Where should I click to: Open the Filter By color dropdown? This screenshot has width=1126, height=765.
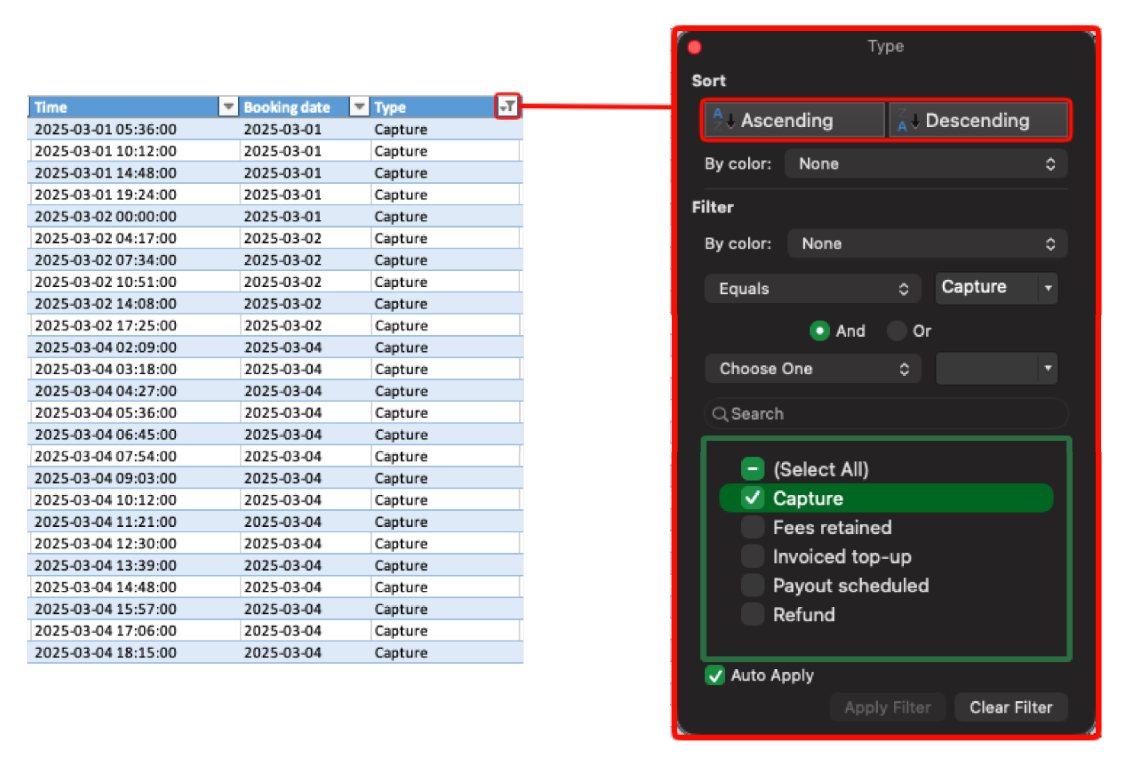927,244
